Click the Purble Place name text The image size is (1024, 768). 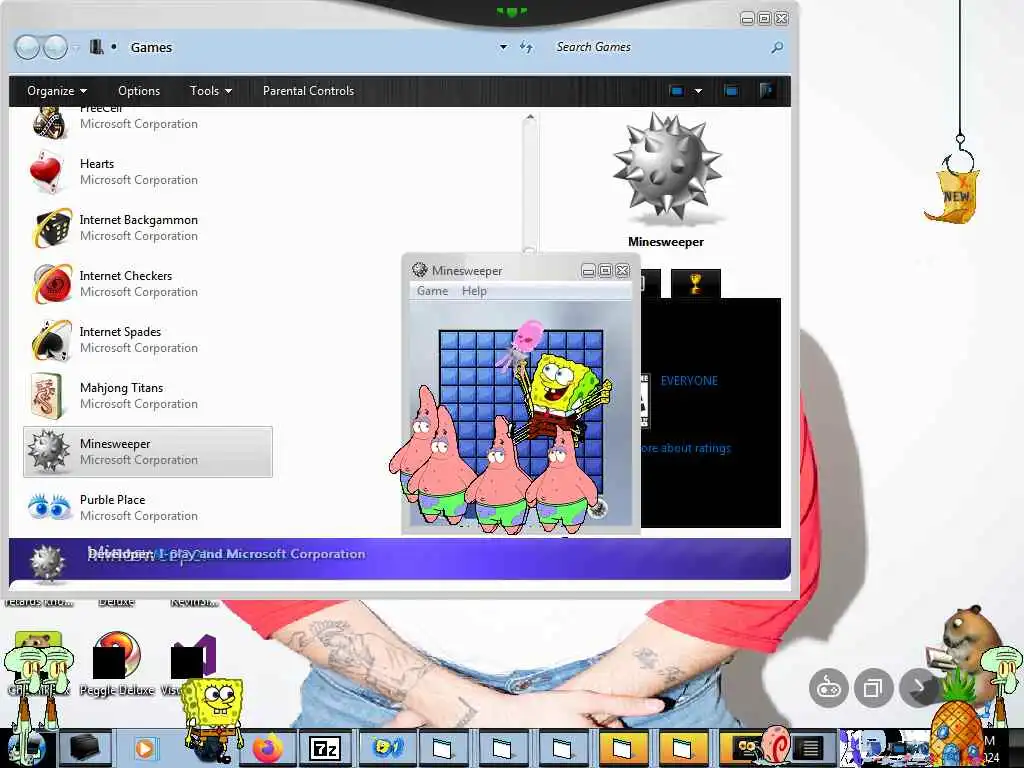112,500
